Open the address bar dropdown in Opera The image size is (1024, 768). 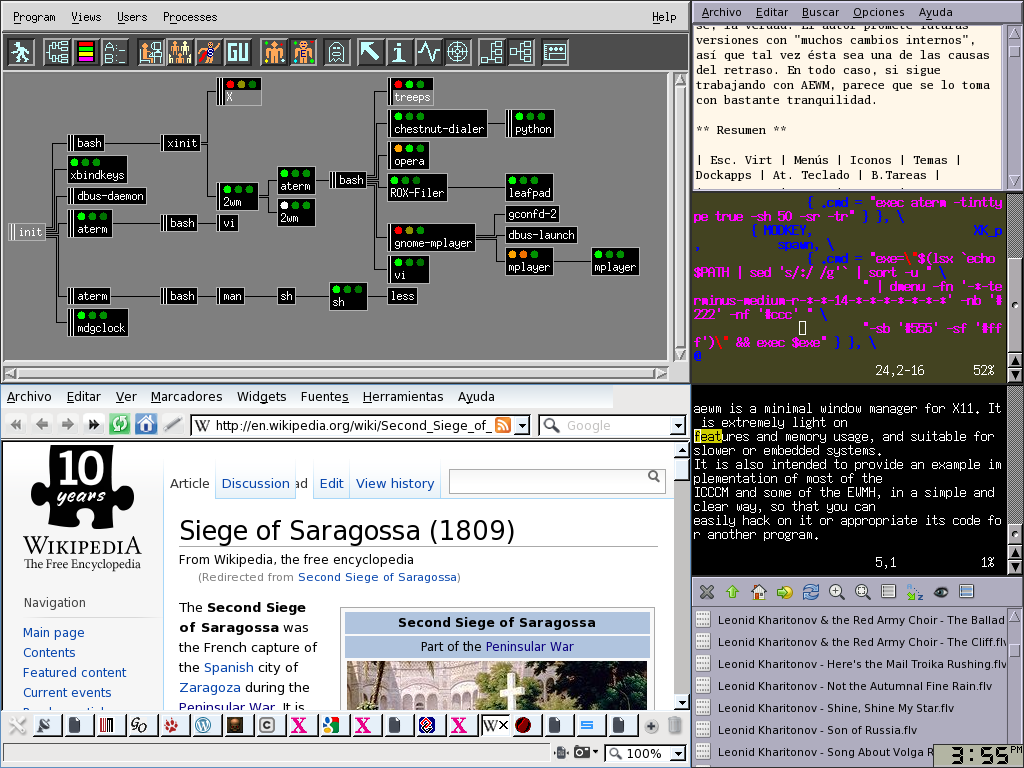(x=522, y=426)
